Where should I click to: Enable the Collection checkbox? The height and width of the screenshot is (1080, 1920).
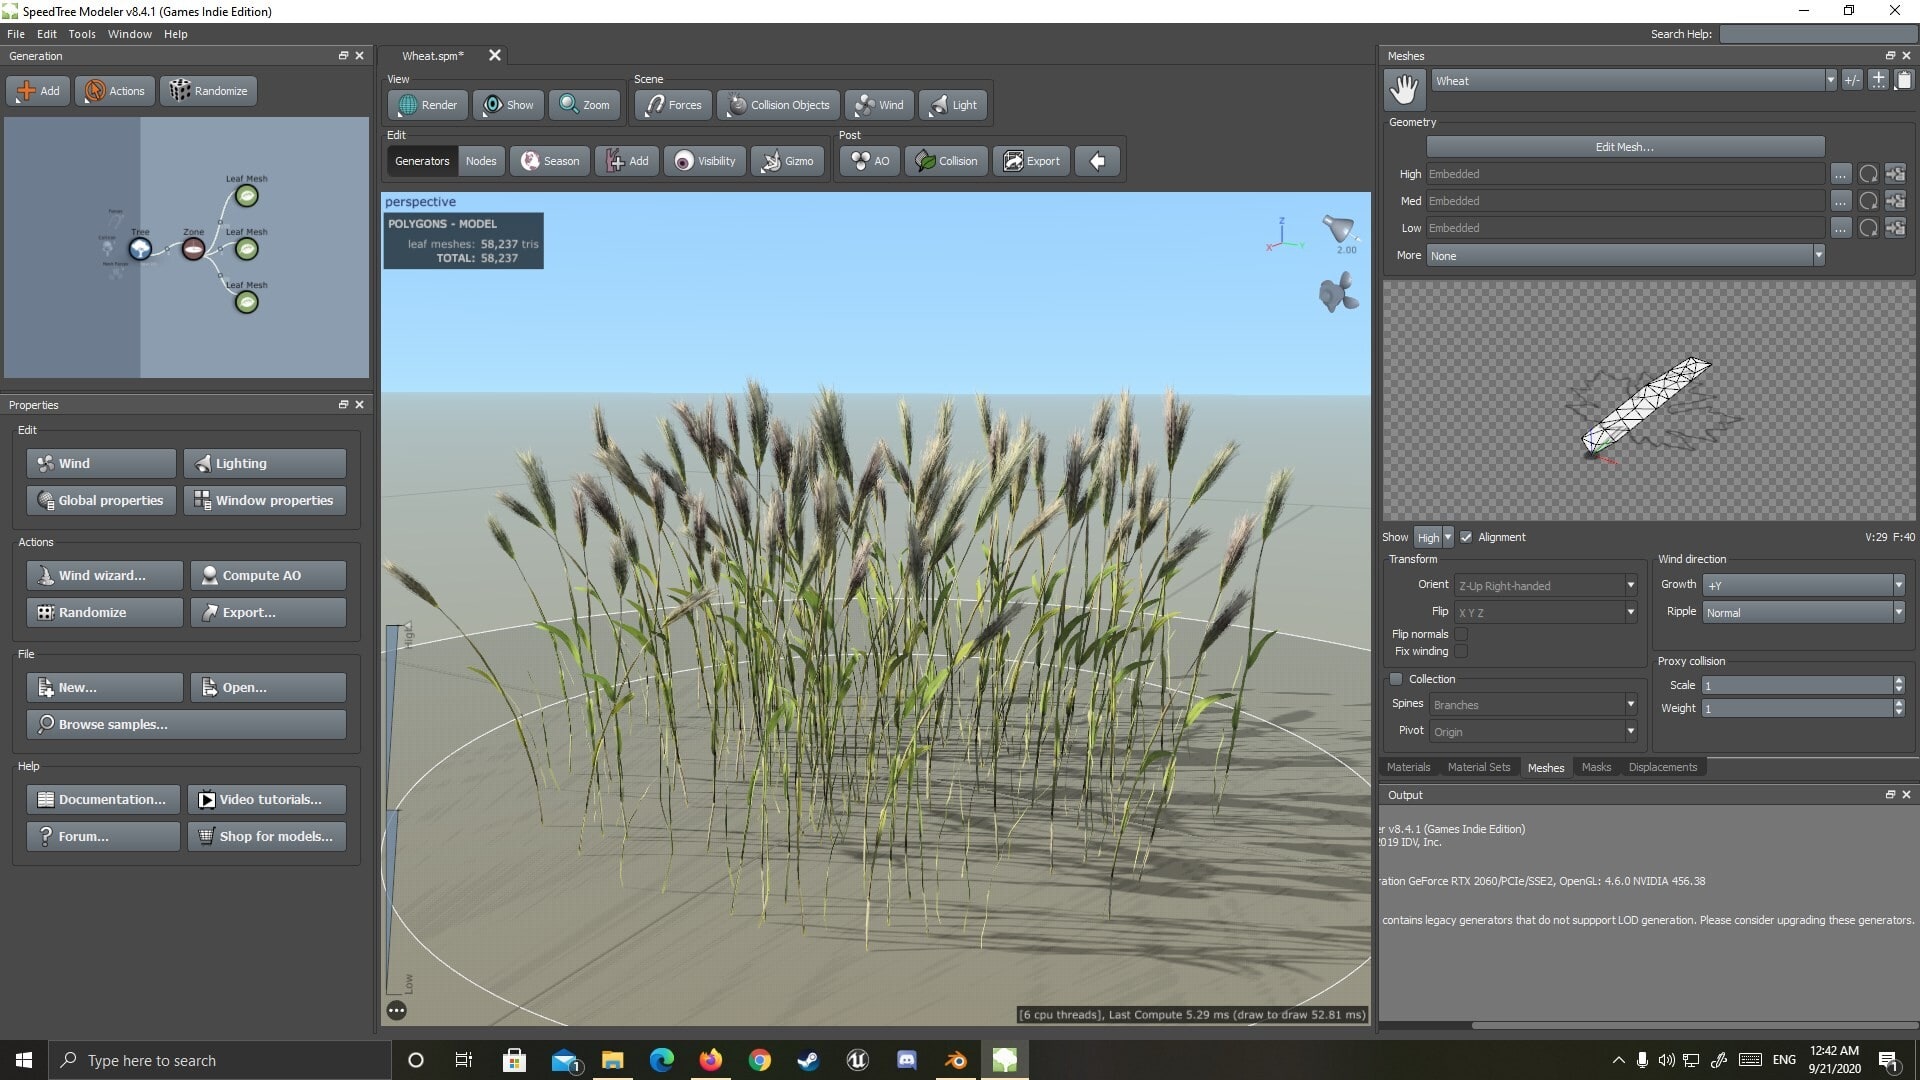1396,679
